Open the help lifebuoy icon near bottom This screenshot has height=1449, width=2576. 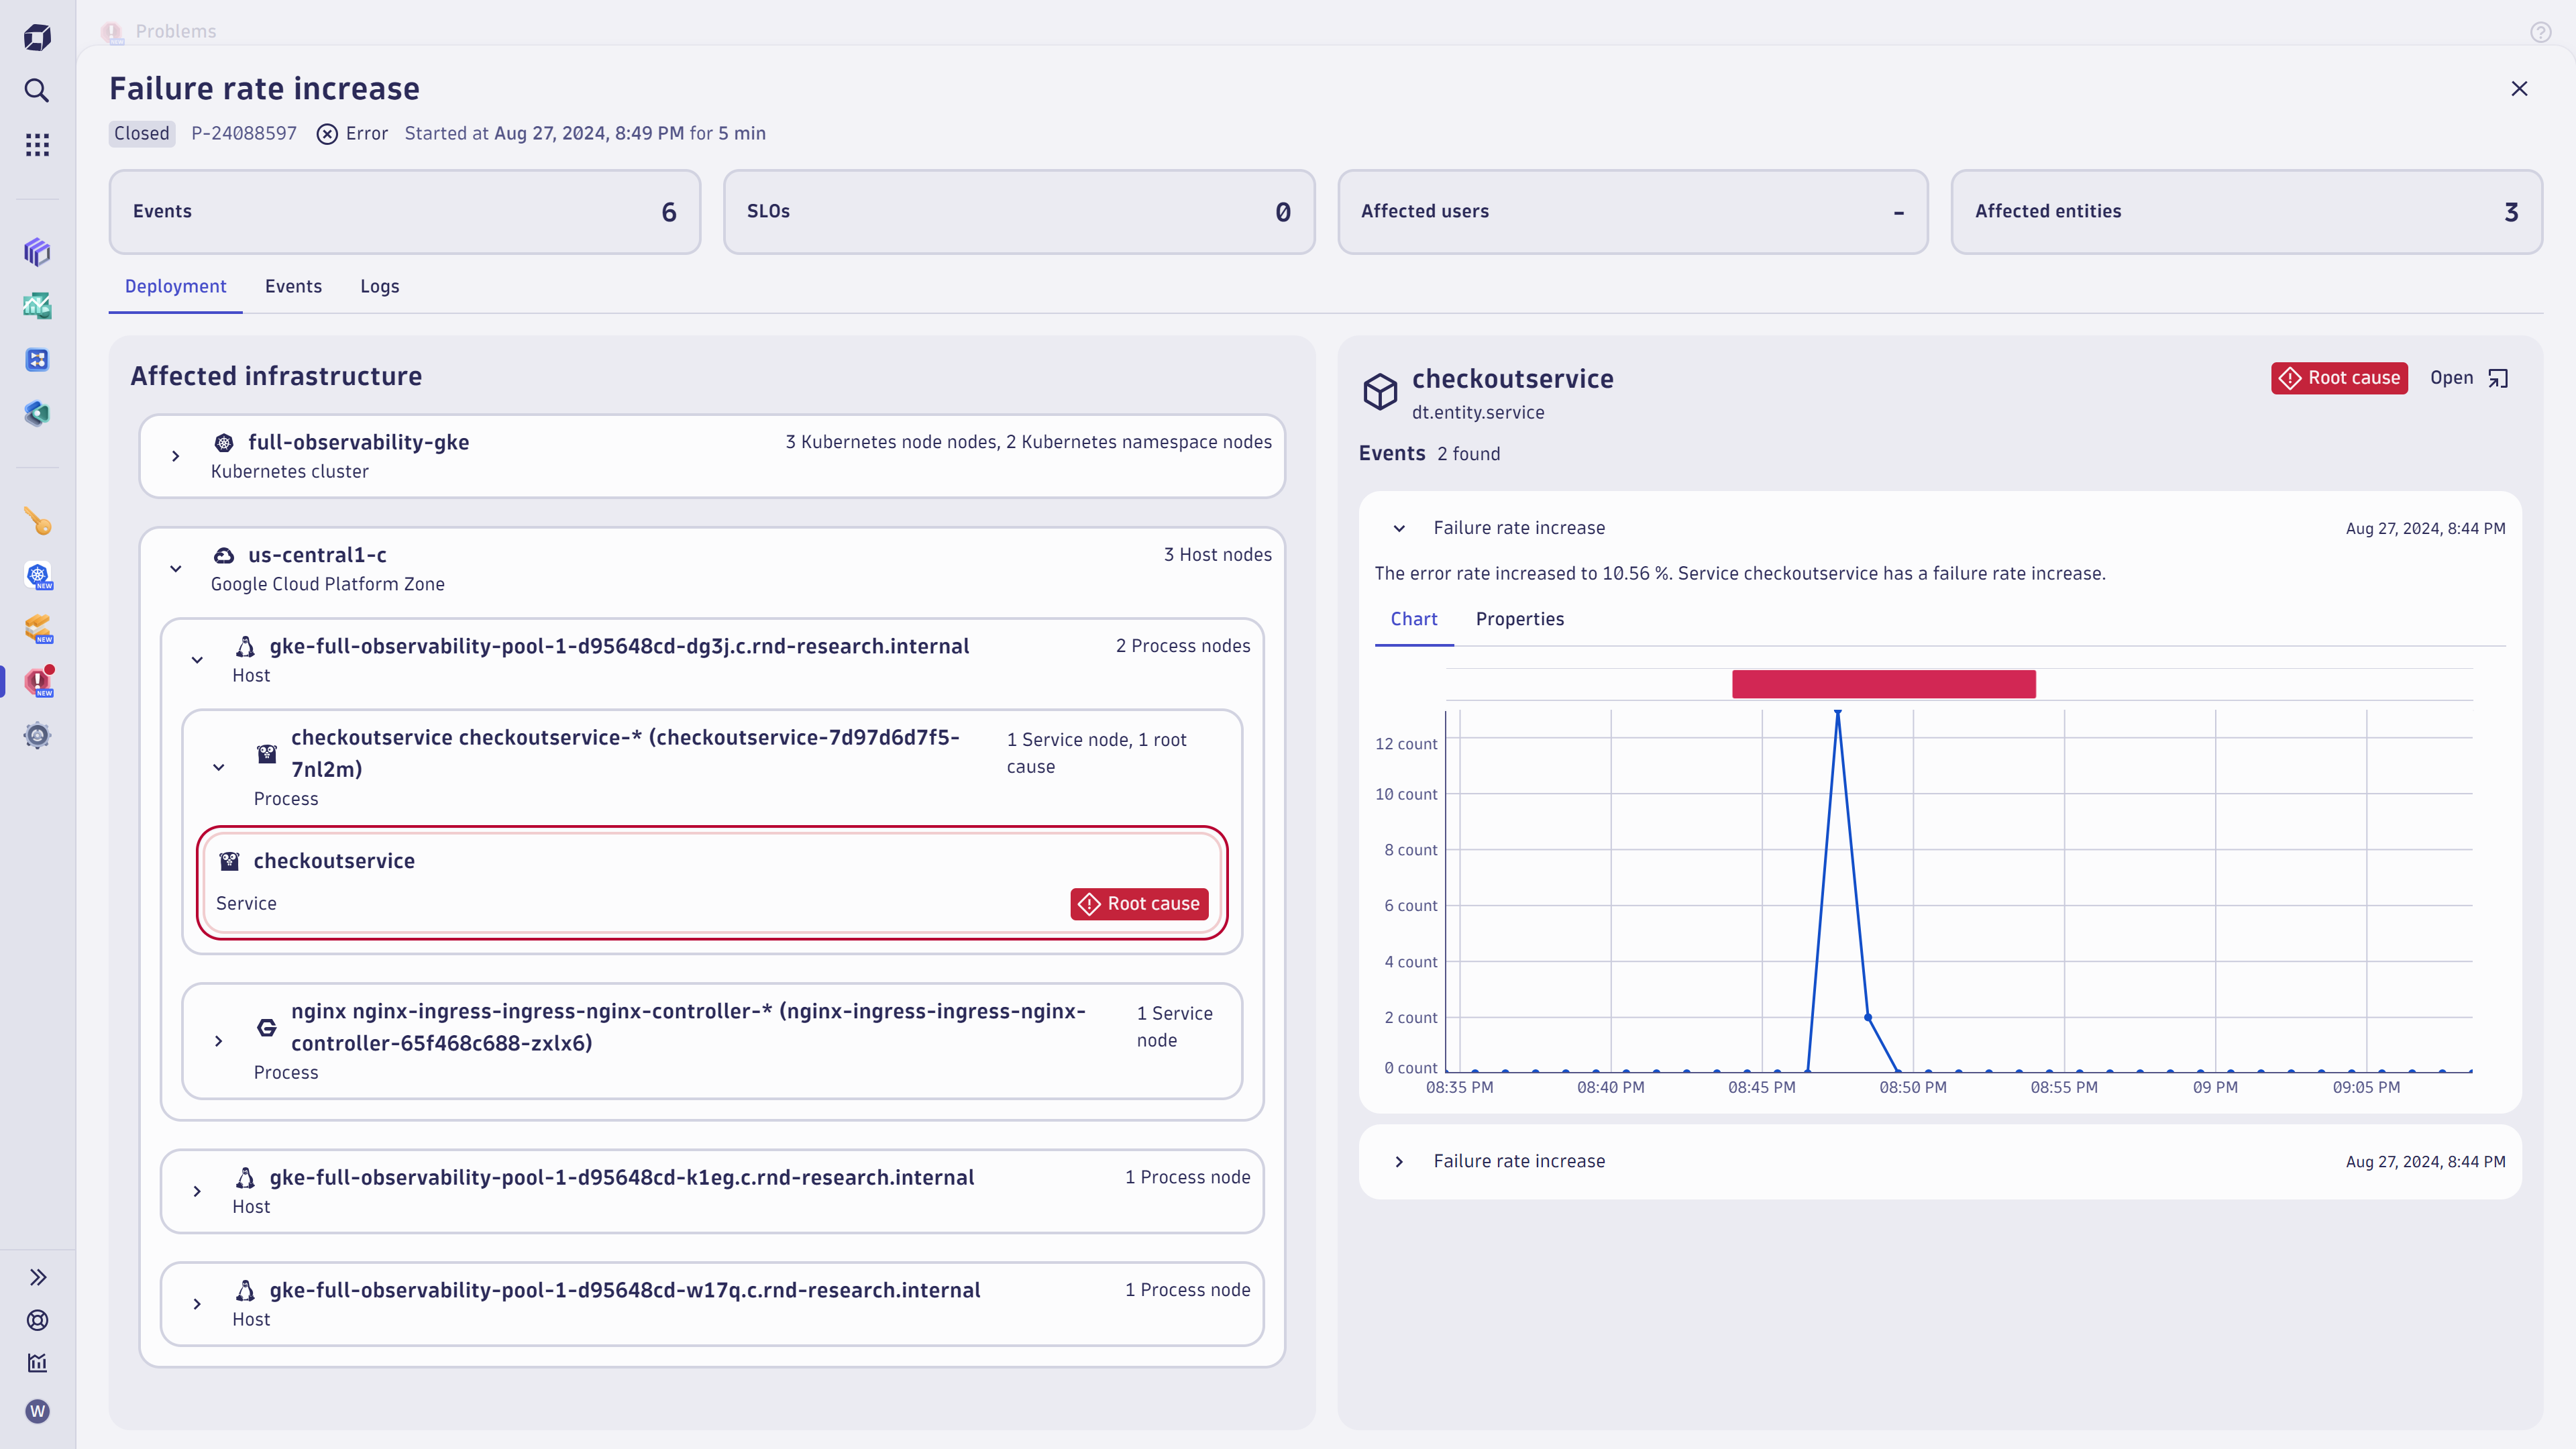click(37, 1320)
